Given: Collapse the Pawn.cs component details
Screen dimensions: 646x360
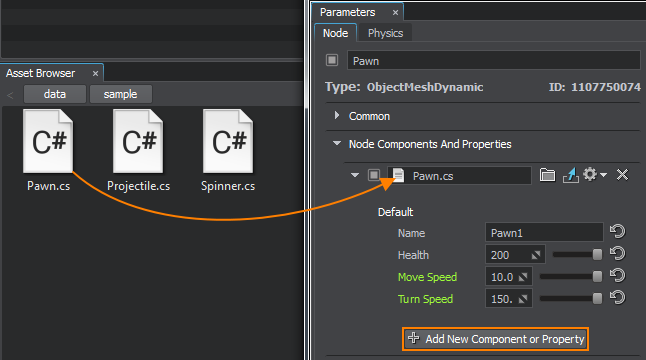Looking at the screenshot, I should click(x=355, y=175).
